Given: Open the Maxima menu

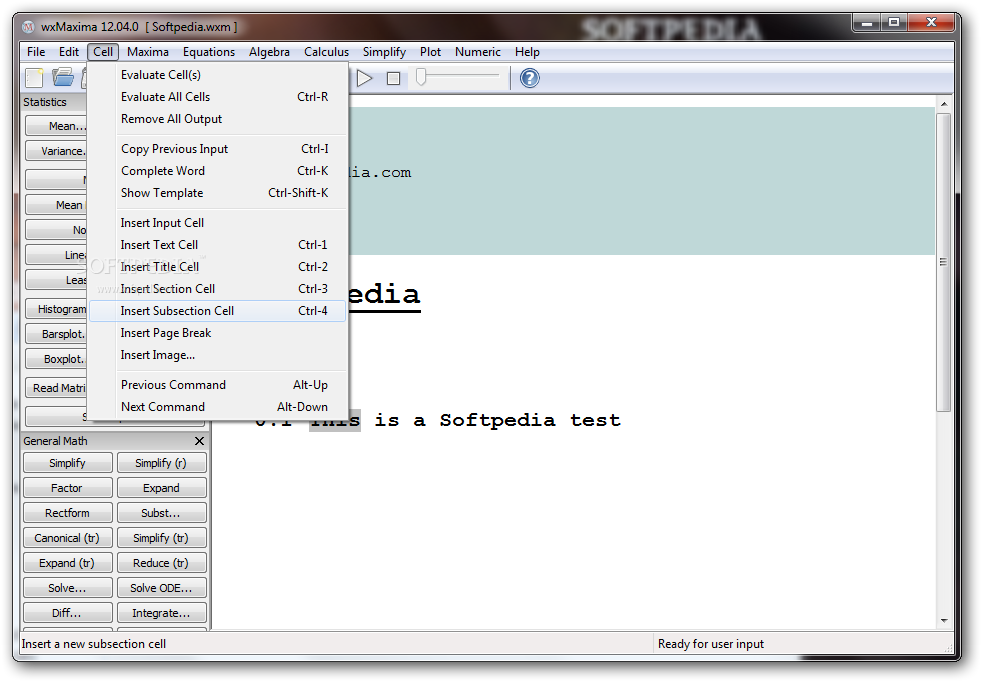Looking at the screenshot, I should (x=148, y=52).
